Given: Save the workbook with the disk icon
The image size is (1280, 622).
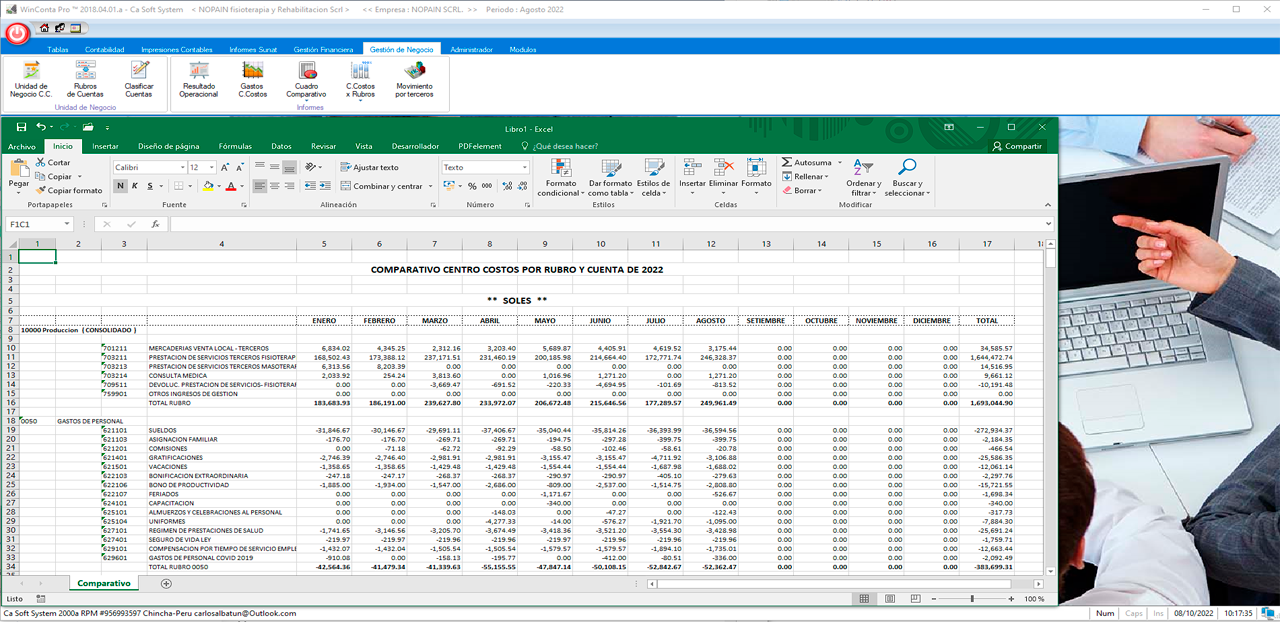Looking at the screenshot, I should [21, 127].
